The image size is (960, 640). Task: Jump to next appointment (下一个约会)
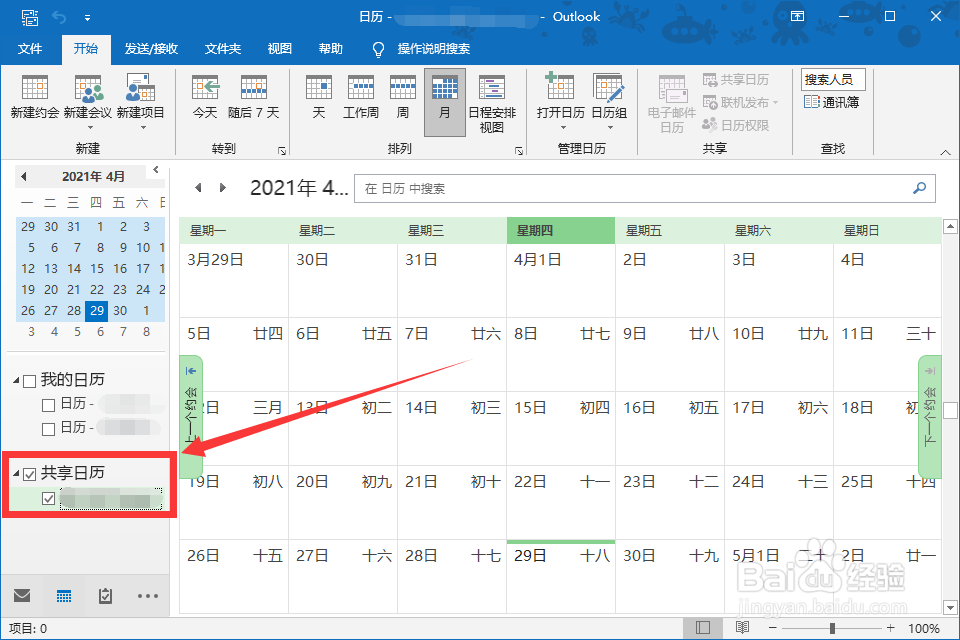tap(930, 416)
